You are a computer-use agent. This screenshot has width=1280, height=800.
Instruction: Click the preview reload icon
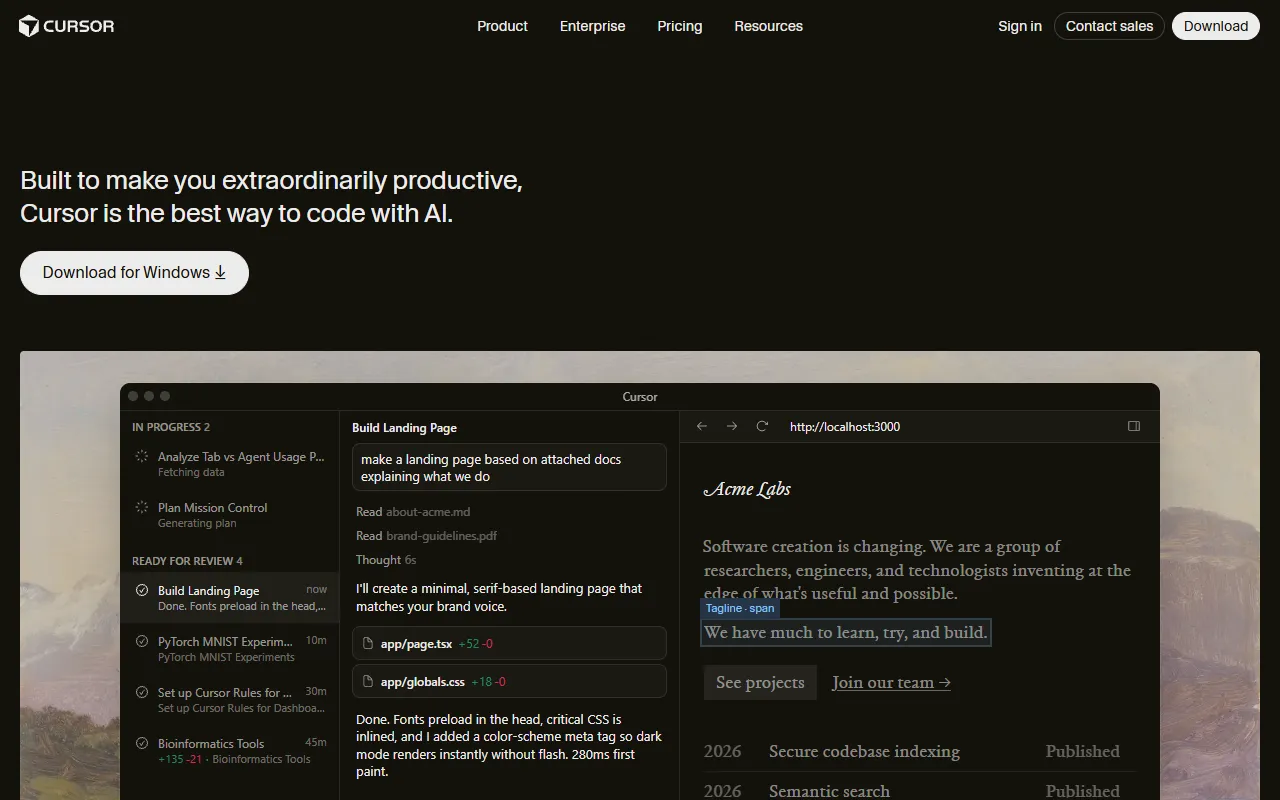pyautogui.click(x=762, y=426)
